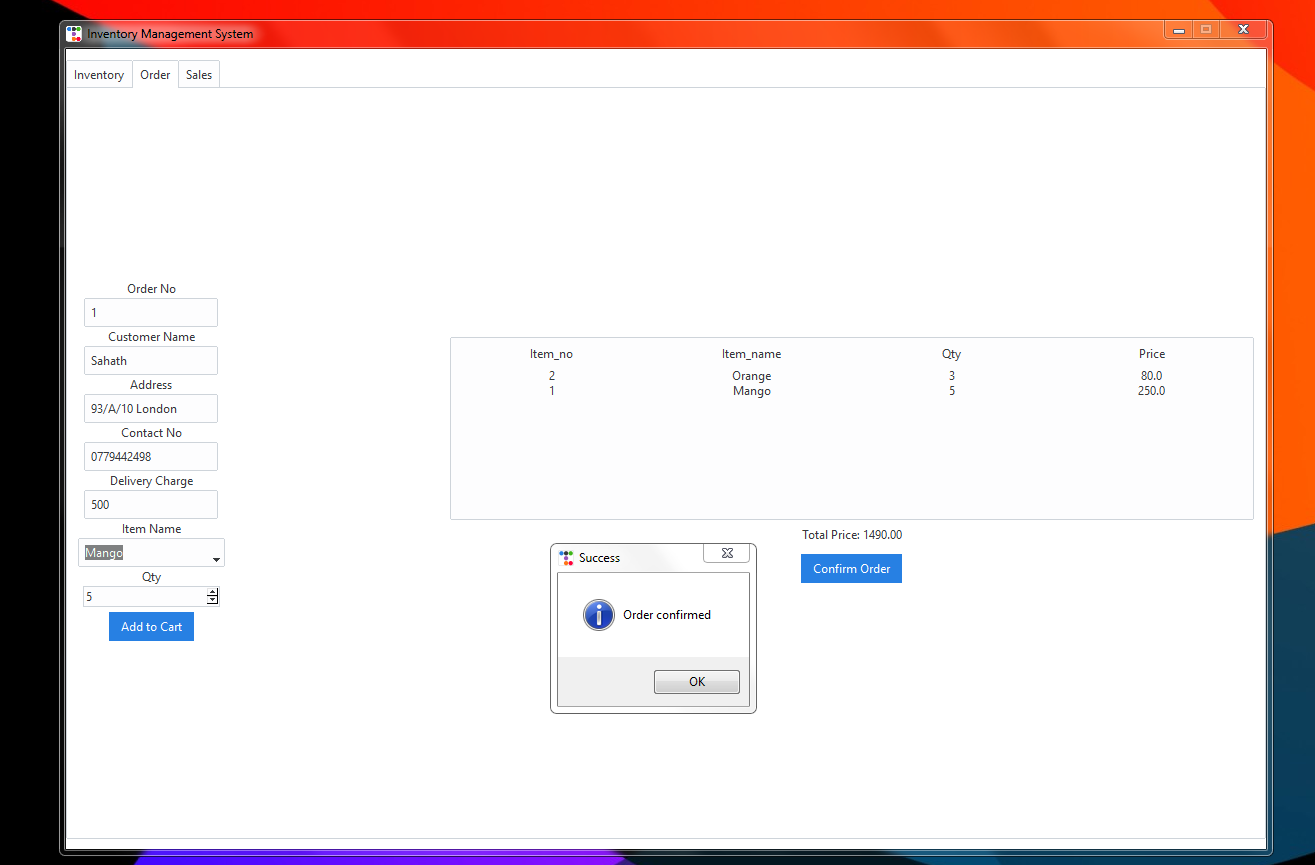Image resolution: width=1315 pixels, height=865 pixels.
Task: Click the blue information icon in dialog
Action: pos(599,615)
